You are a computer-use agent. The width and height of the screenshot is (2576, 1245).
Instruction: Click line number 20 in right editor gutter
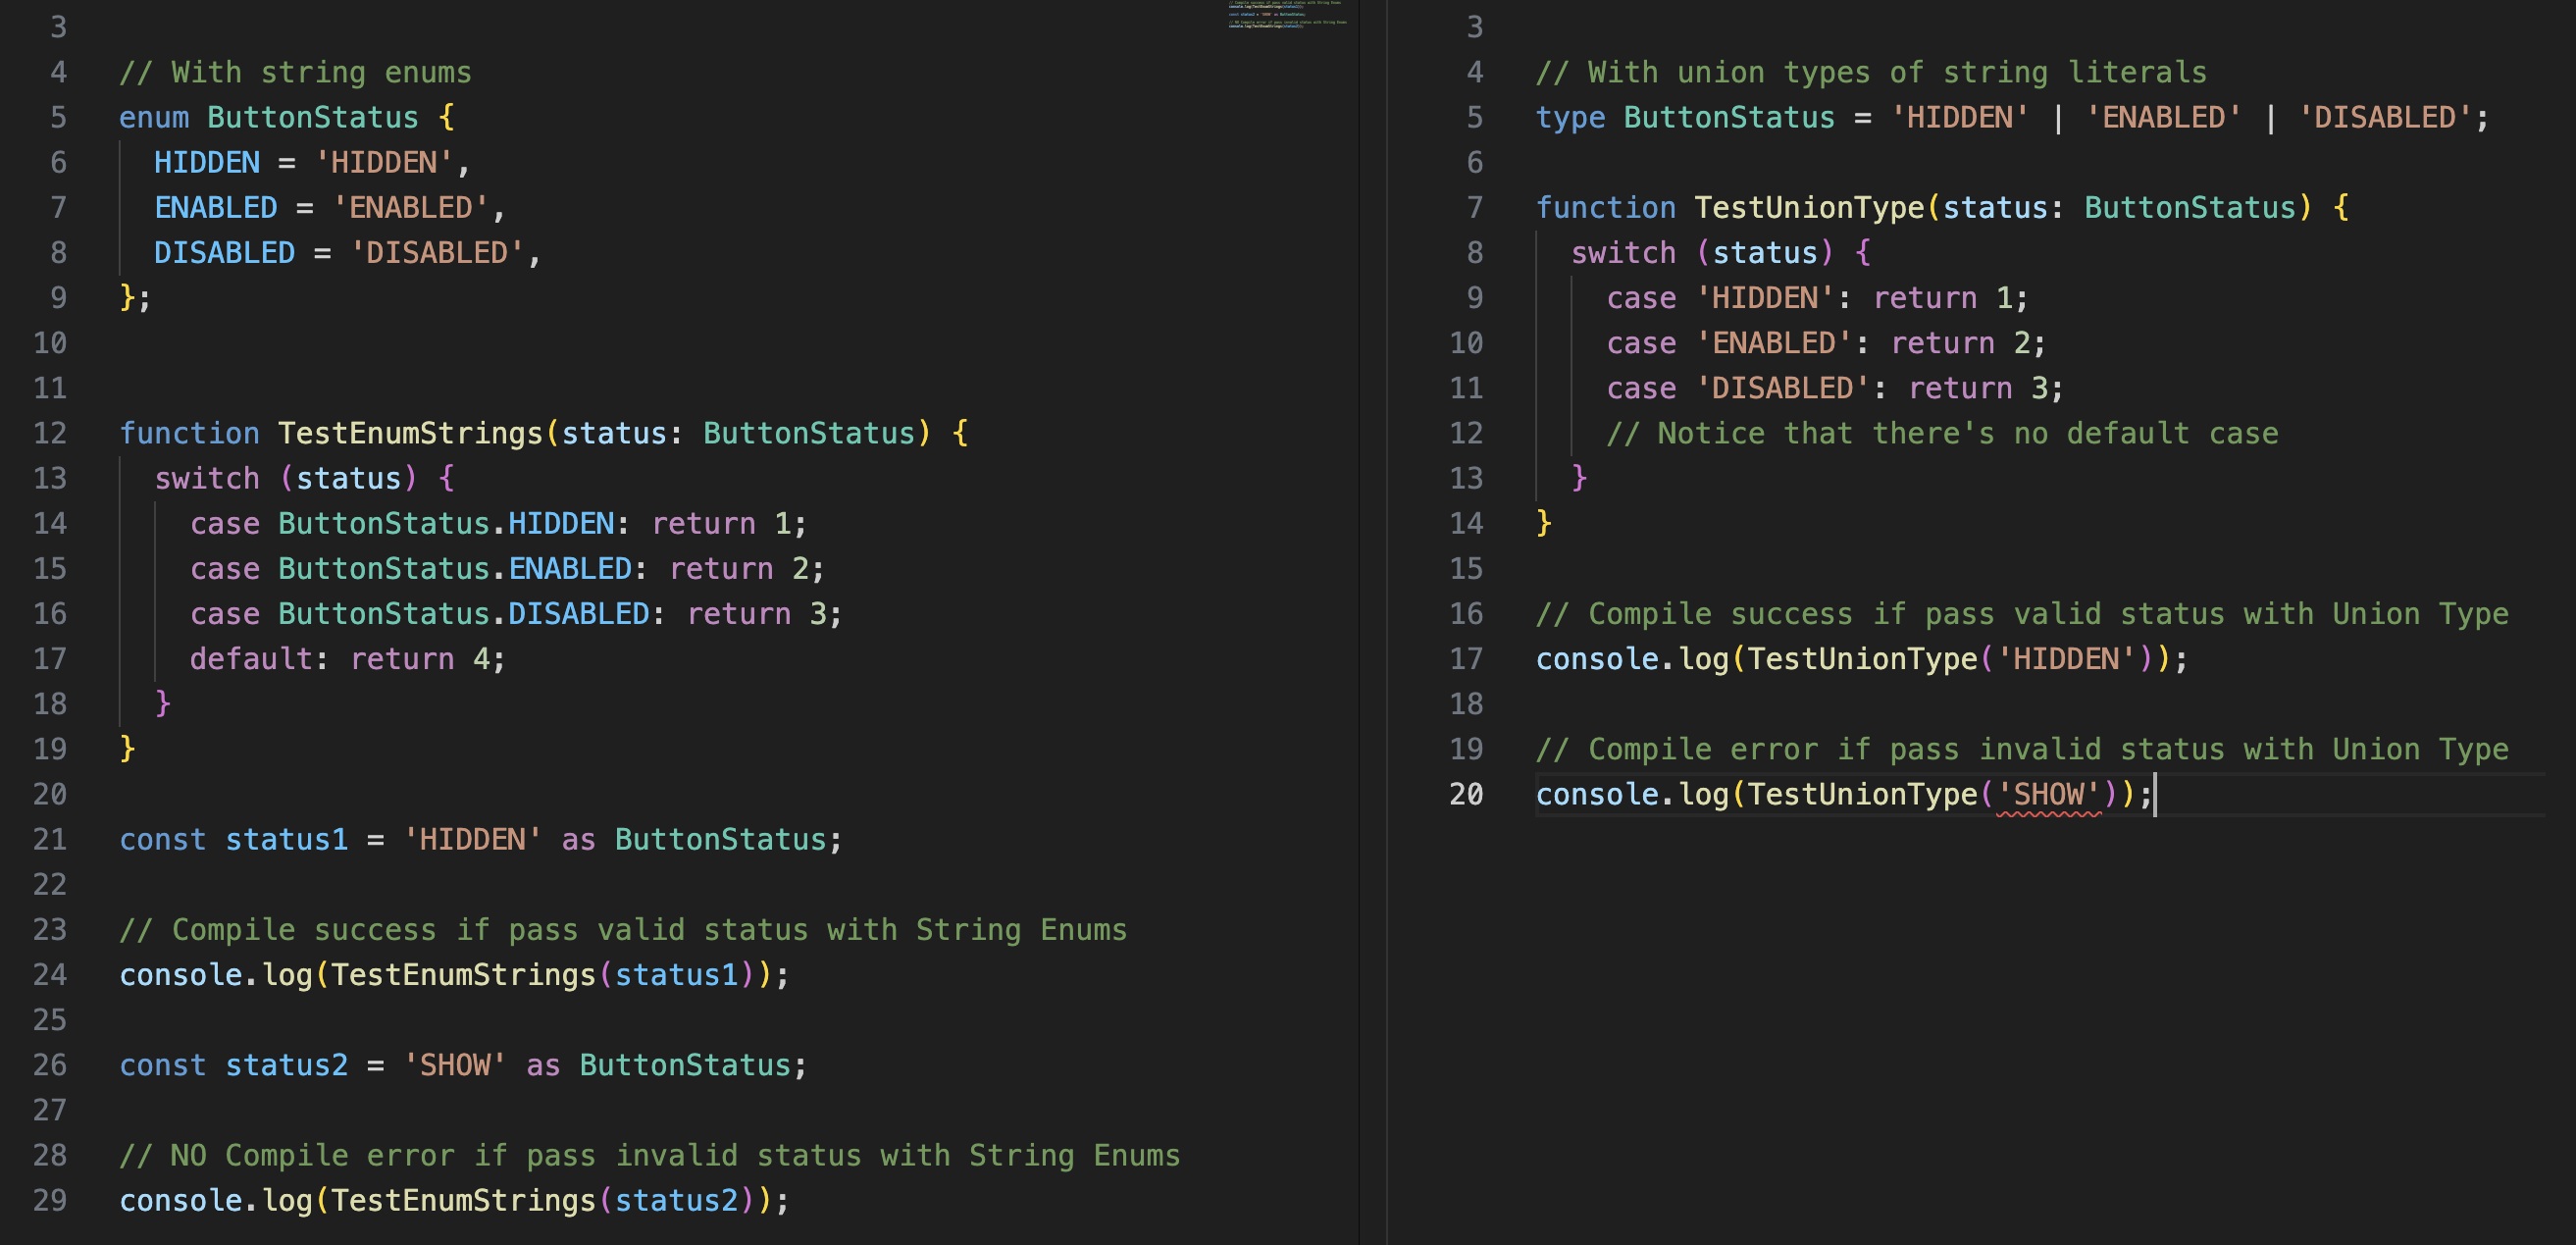[x=1466, y=794]
